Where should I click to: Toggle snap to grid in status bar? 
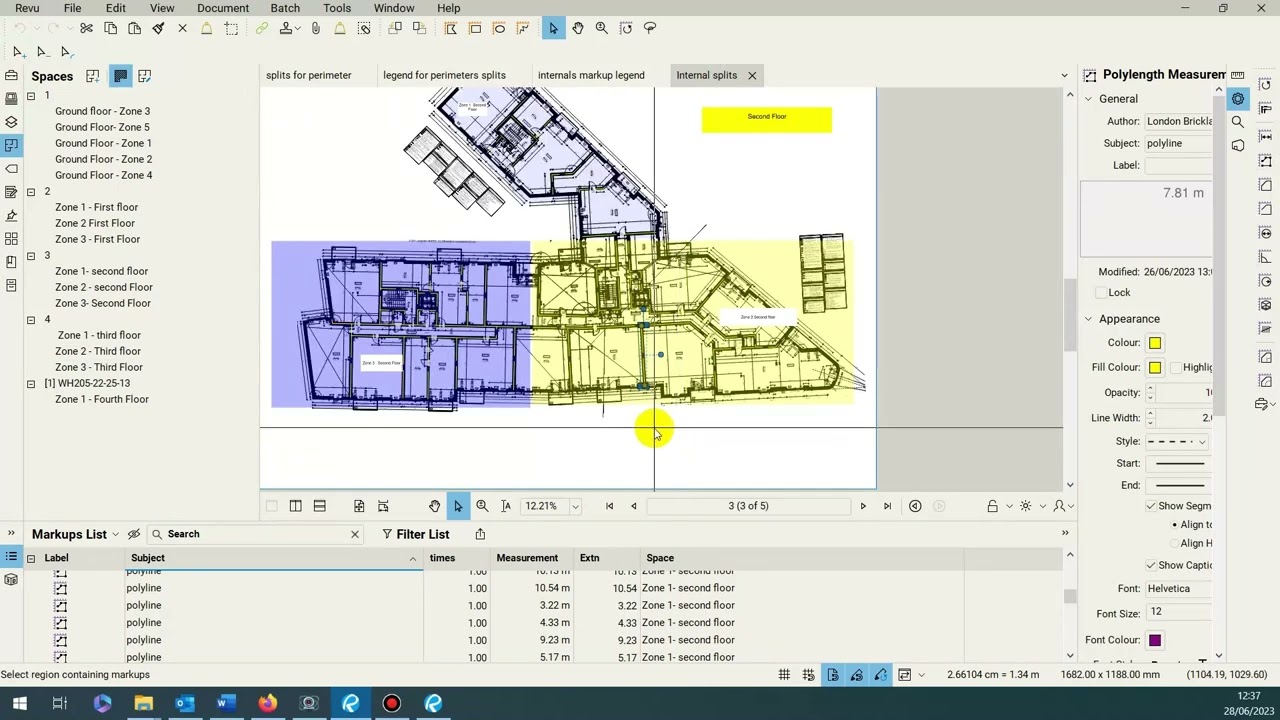pyautogui.click(x=808, y=675)
